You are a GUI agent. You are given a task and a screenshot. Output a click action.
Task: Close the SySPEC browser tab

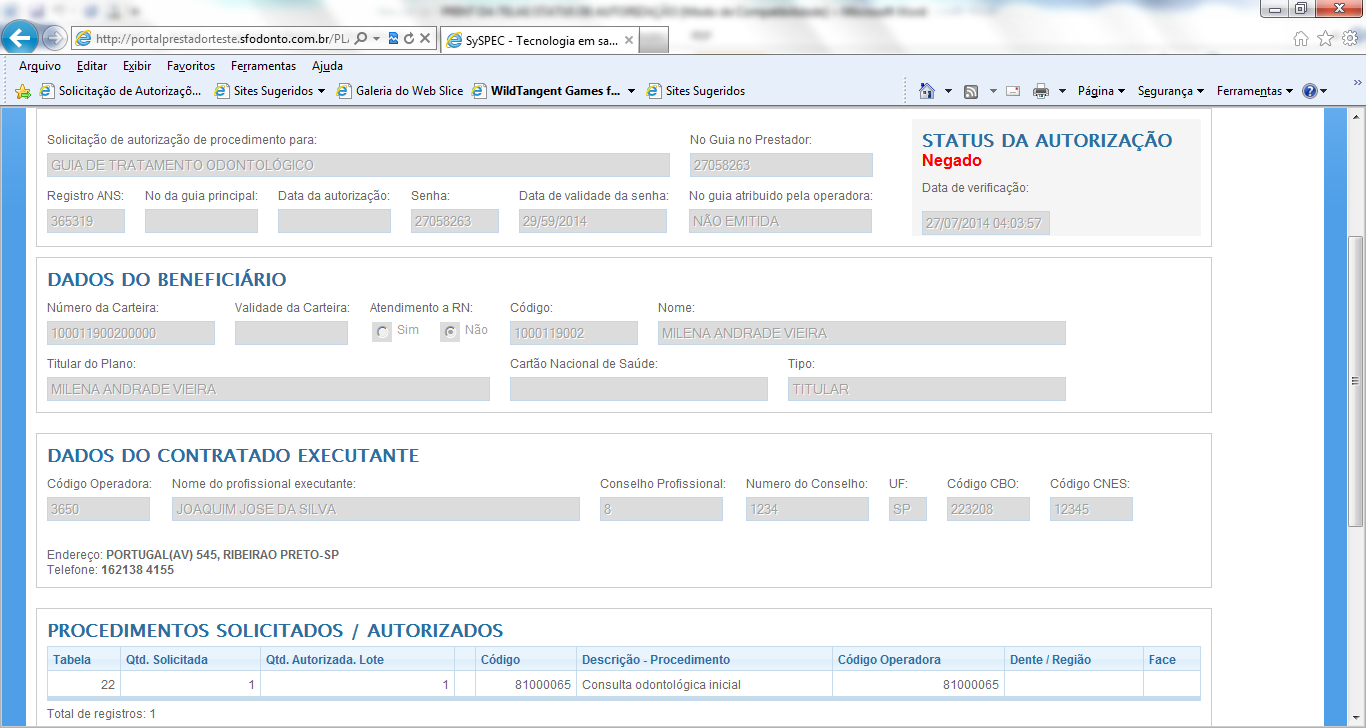click(x=628, y=41)
